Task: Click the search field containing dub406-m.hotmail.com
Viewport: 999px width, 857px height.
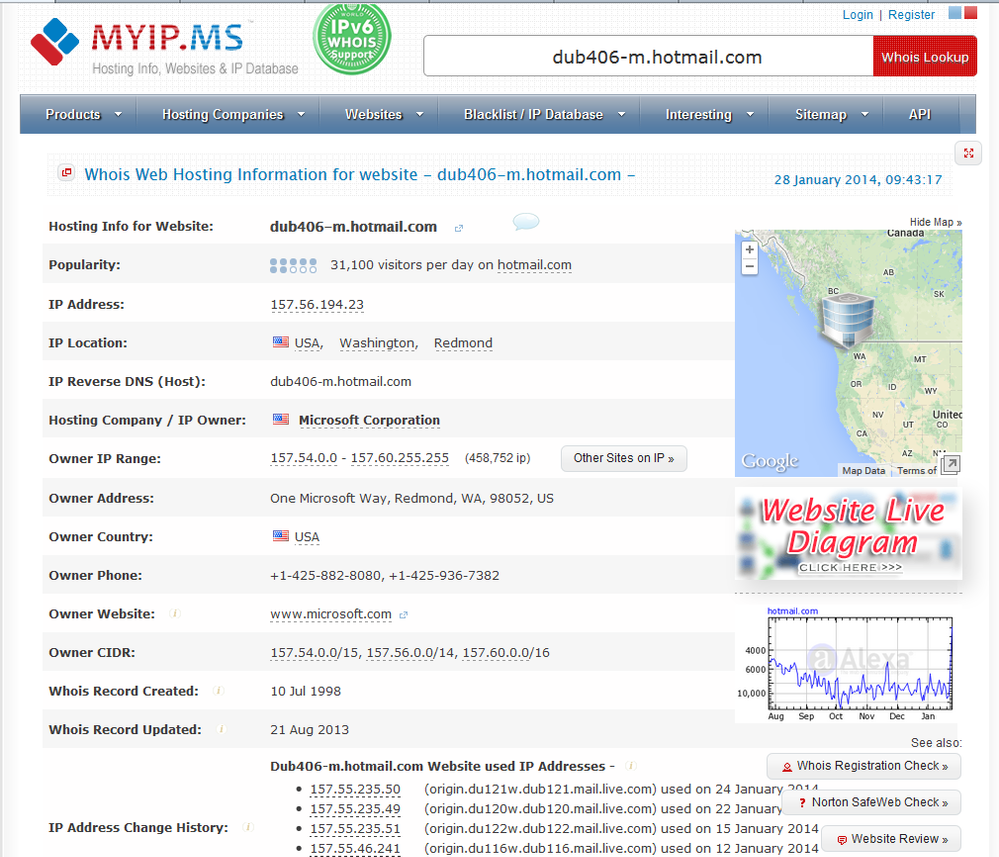Action: [x=649, y=57]
